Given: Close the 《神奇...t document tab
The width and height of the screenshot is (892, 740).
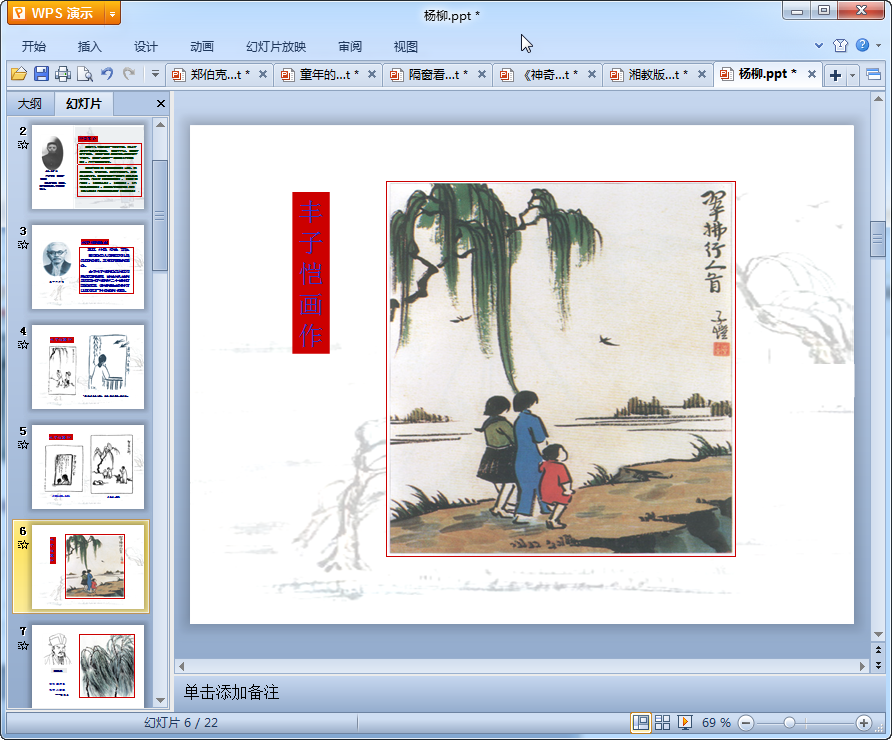Looking at the screenshot, I should (x=592, y=74).
